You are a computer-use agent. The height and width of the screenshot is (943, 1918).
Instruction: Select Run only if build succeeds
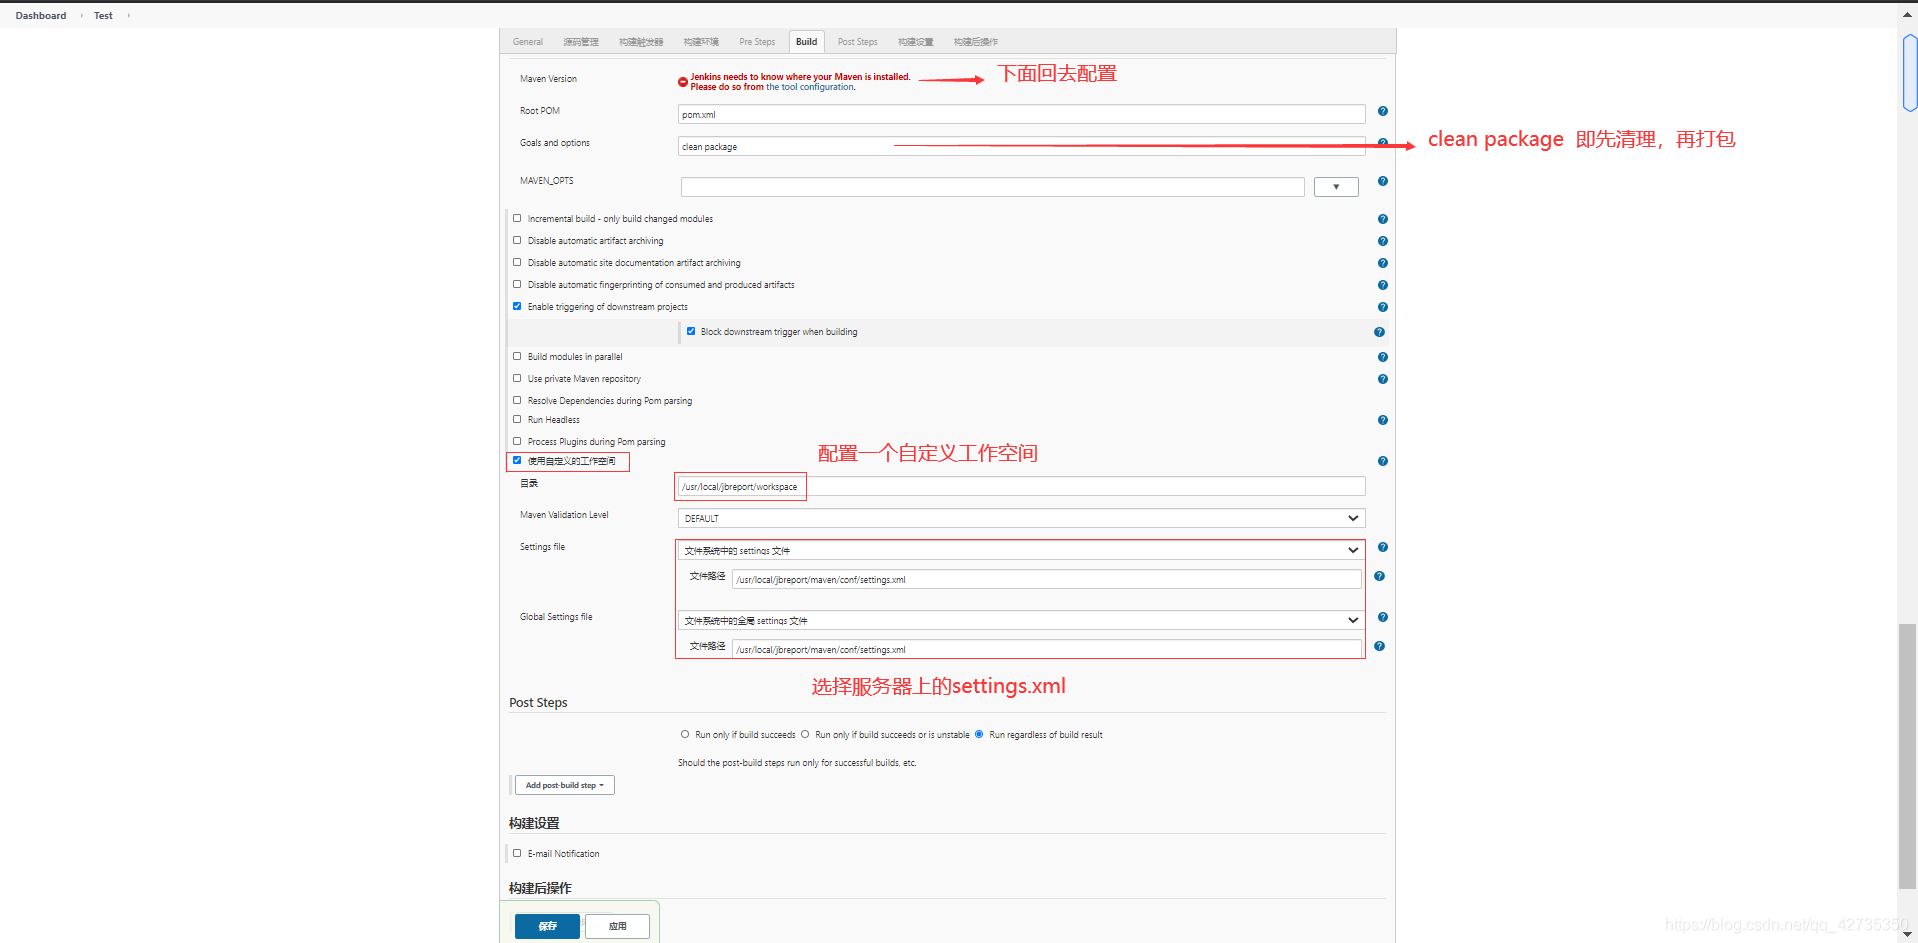(685, 734)
